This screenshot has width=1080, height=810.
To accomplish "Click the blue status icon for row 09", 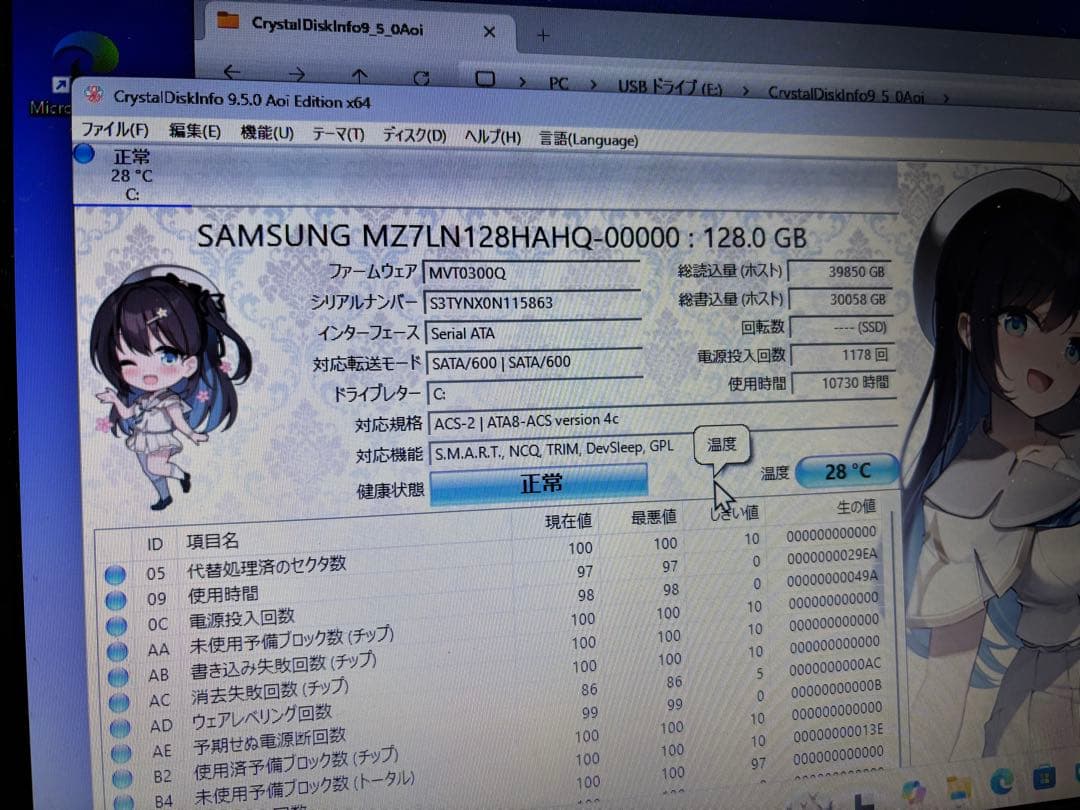I will point(116,600).
